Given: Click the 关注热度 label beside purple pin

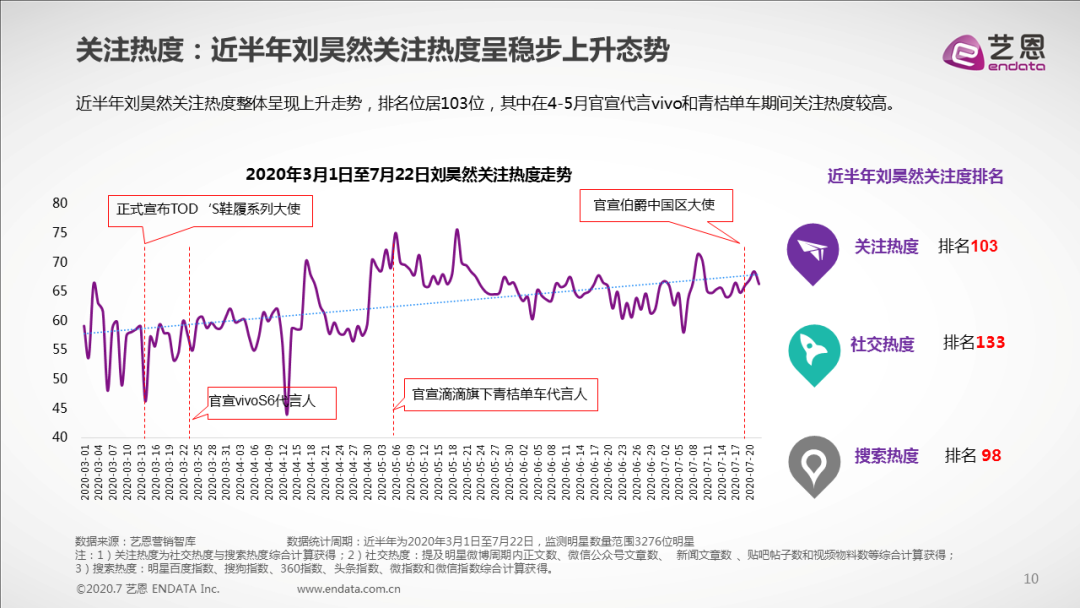Looking at the screenshot, I should (886, 247).
